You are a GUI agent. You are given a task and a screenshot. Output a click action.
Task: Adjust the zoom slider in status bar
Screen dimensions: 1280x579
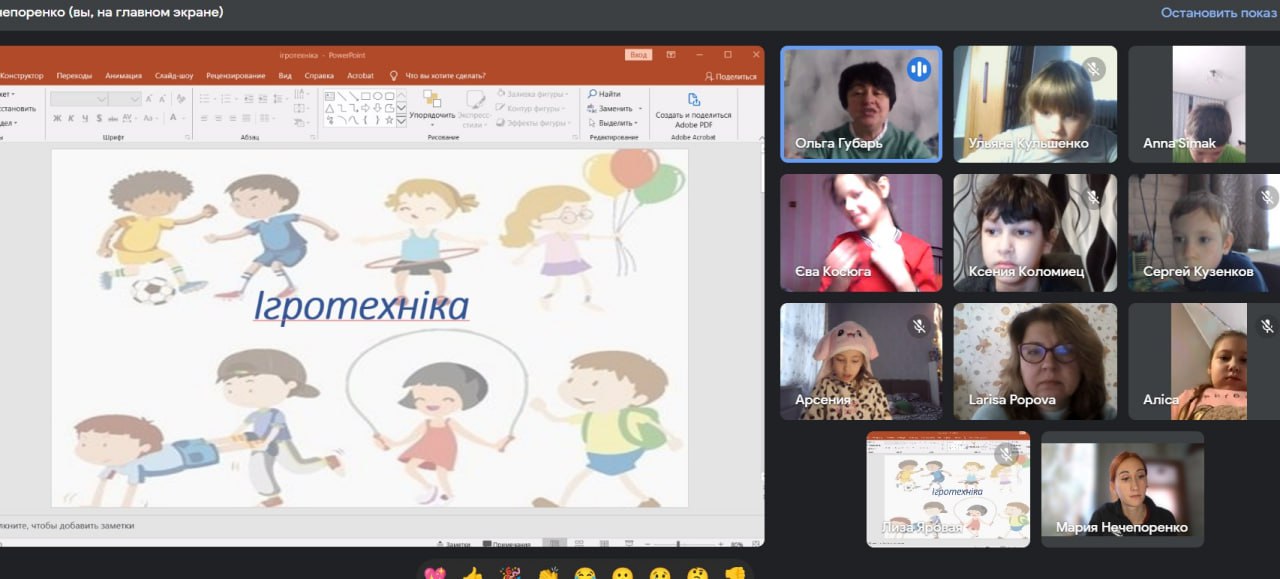pyautogui.click(x=679, y=544)
